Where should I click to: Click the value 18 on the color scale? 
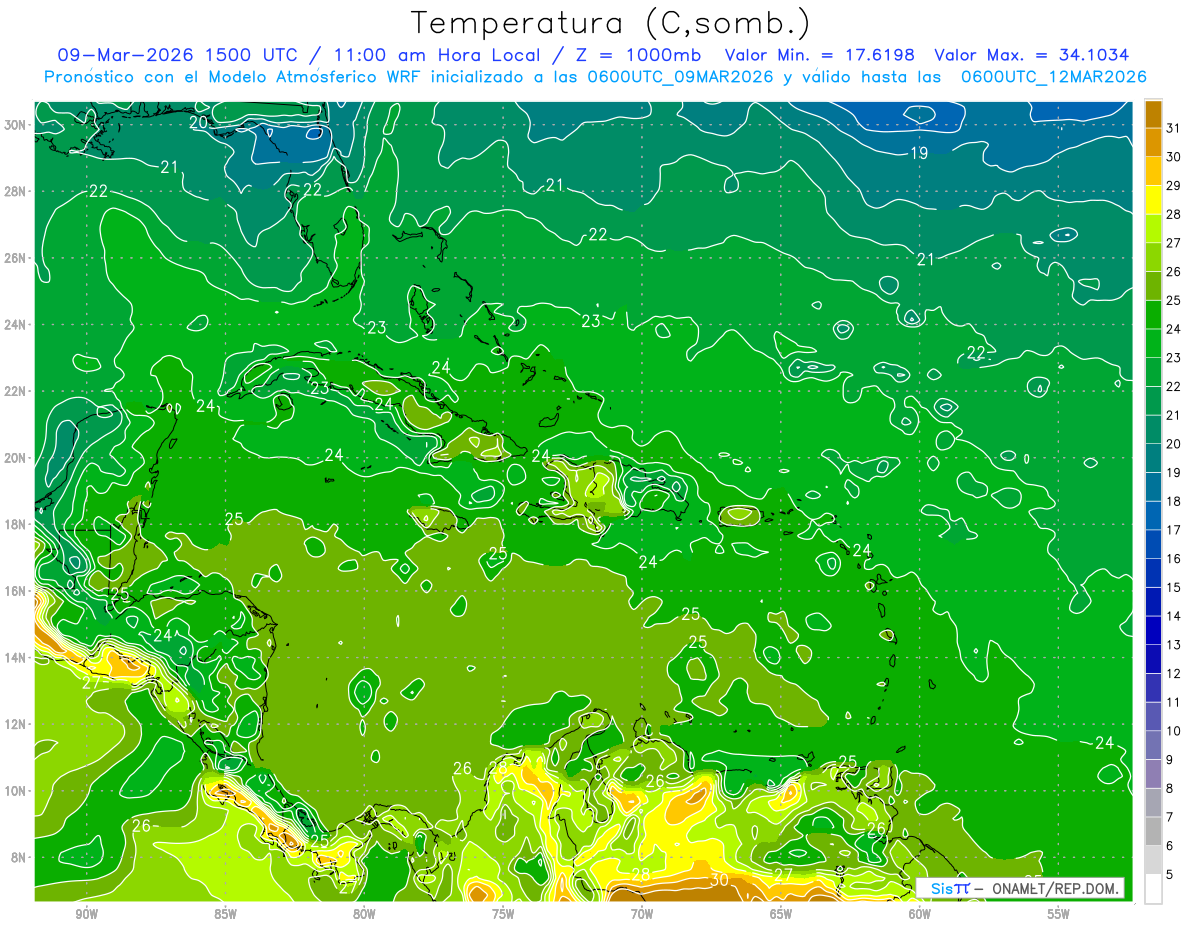1173,501
